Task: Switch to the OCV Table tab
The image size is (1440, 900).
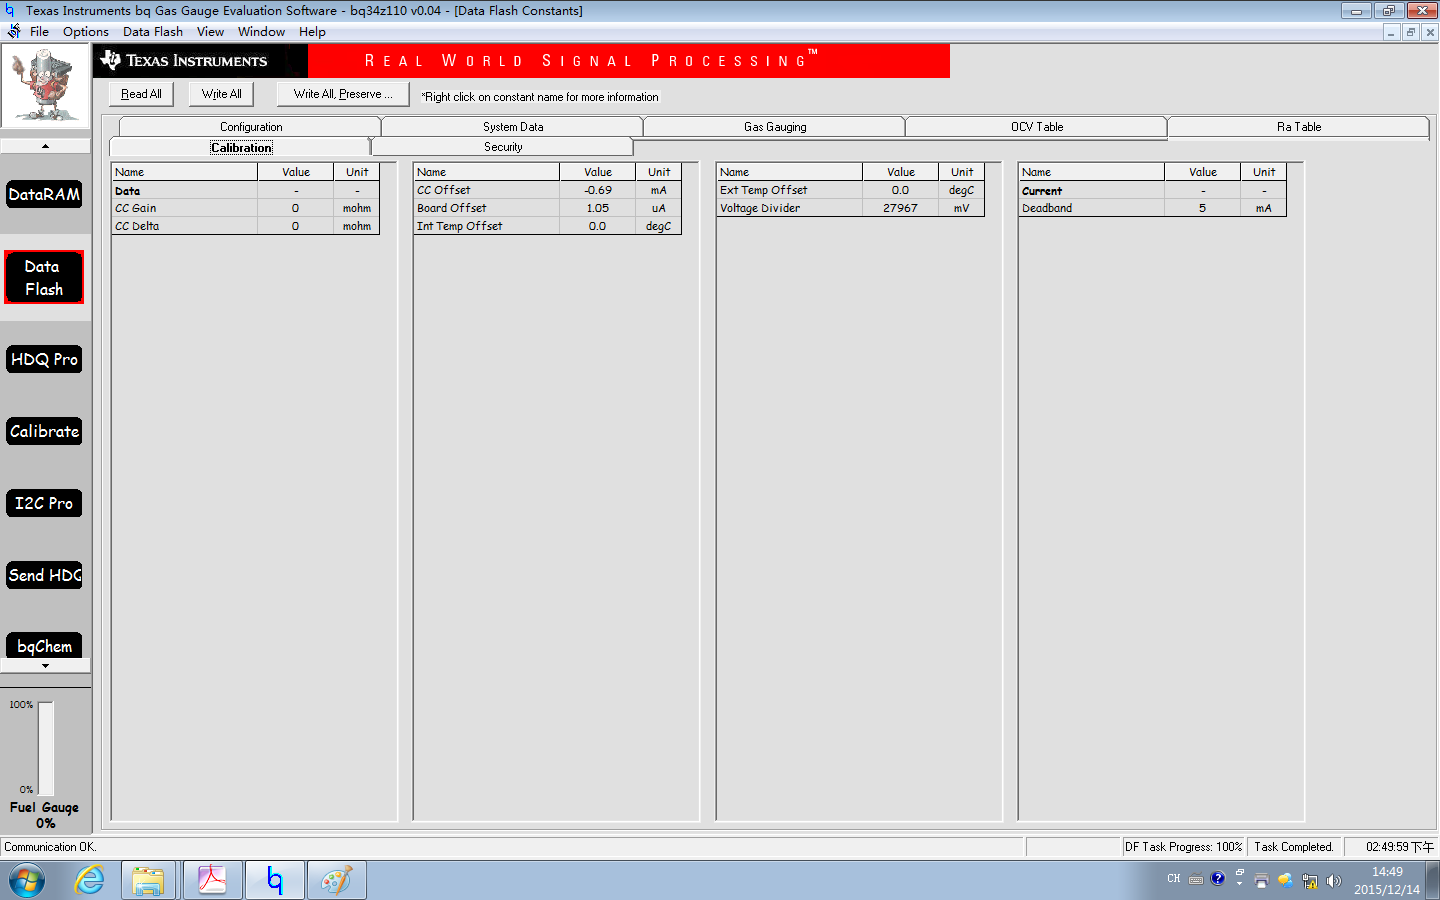Action: [x=1037, y=127]
